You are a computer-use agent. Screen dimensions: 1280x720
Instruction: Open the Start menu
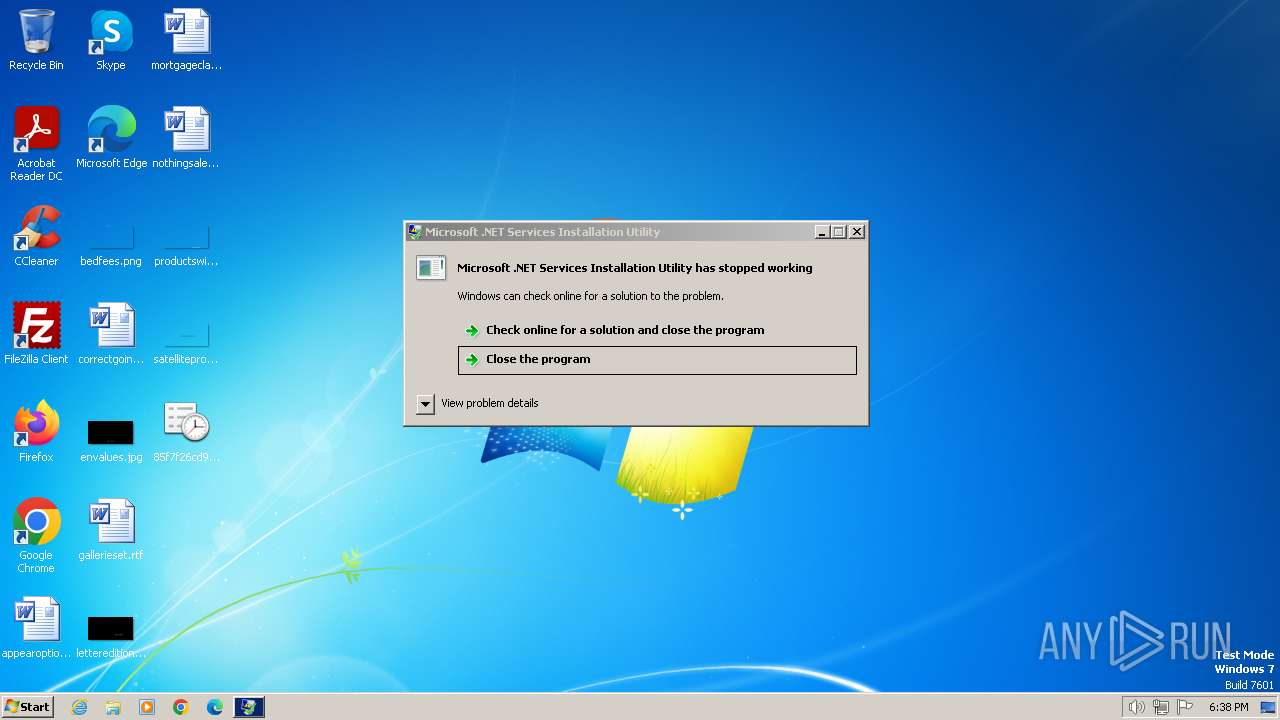tap(27, 706)
